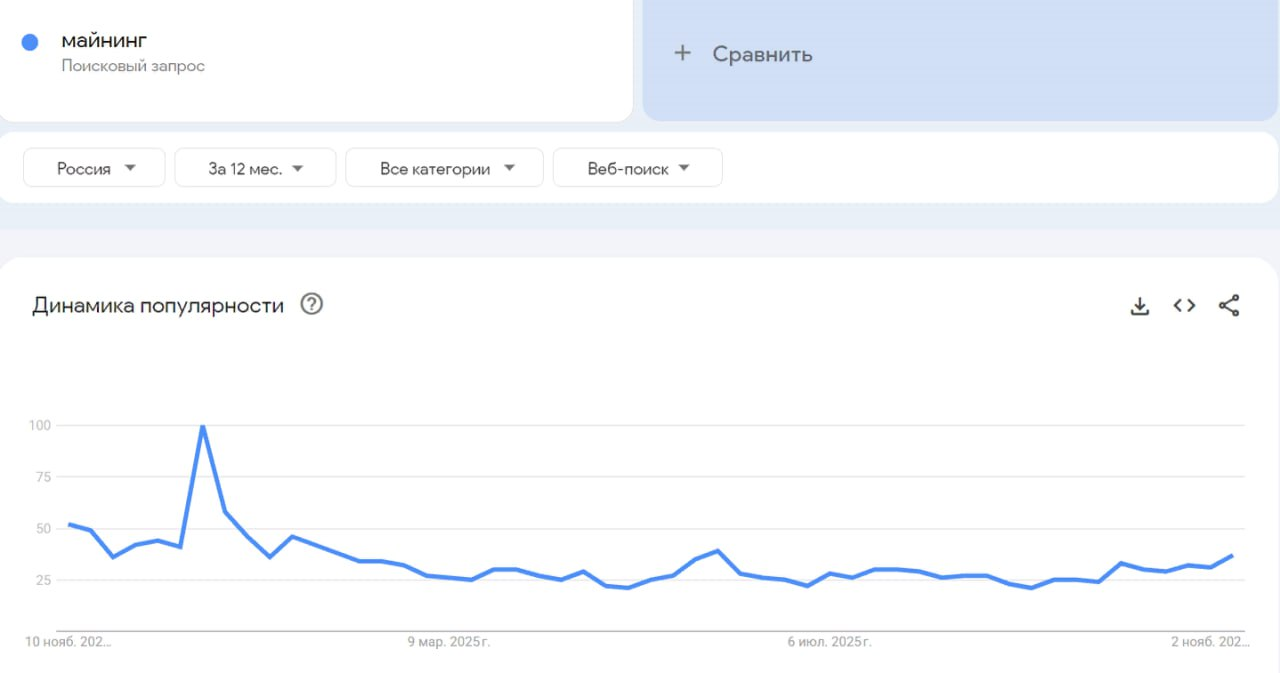Click the Поисковый запрос label
The image size is (1280, 673).
click(x=133, y=66)
